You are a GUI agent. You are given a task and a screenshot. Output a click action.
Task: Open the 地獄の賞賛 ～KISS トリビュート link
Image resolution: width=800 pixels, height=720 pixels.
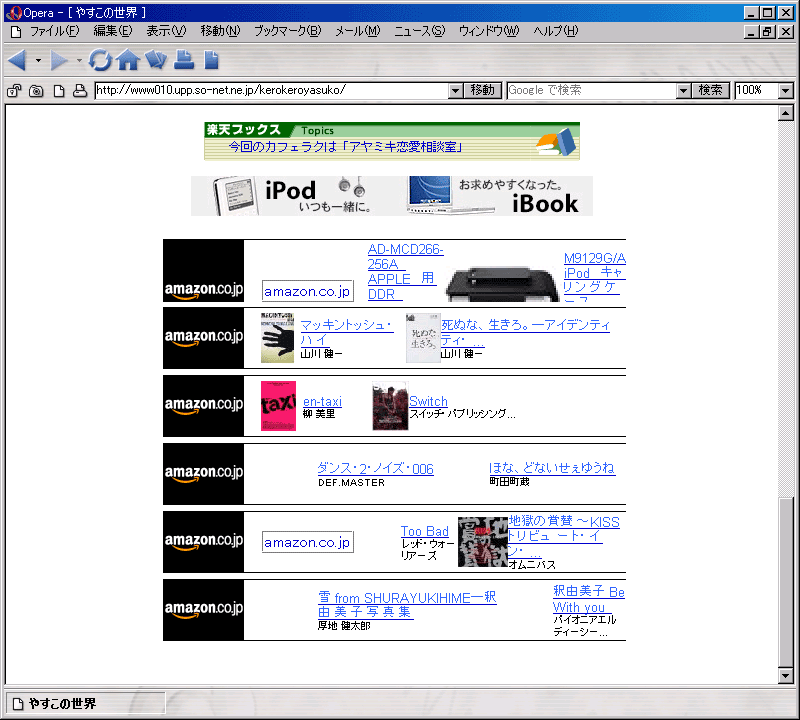pyautogui.click(x=563, y=536)
